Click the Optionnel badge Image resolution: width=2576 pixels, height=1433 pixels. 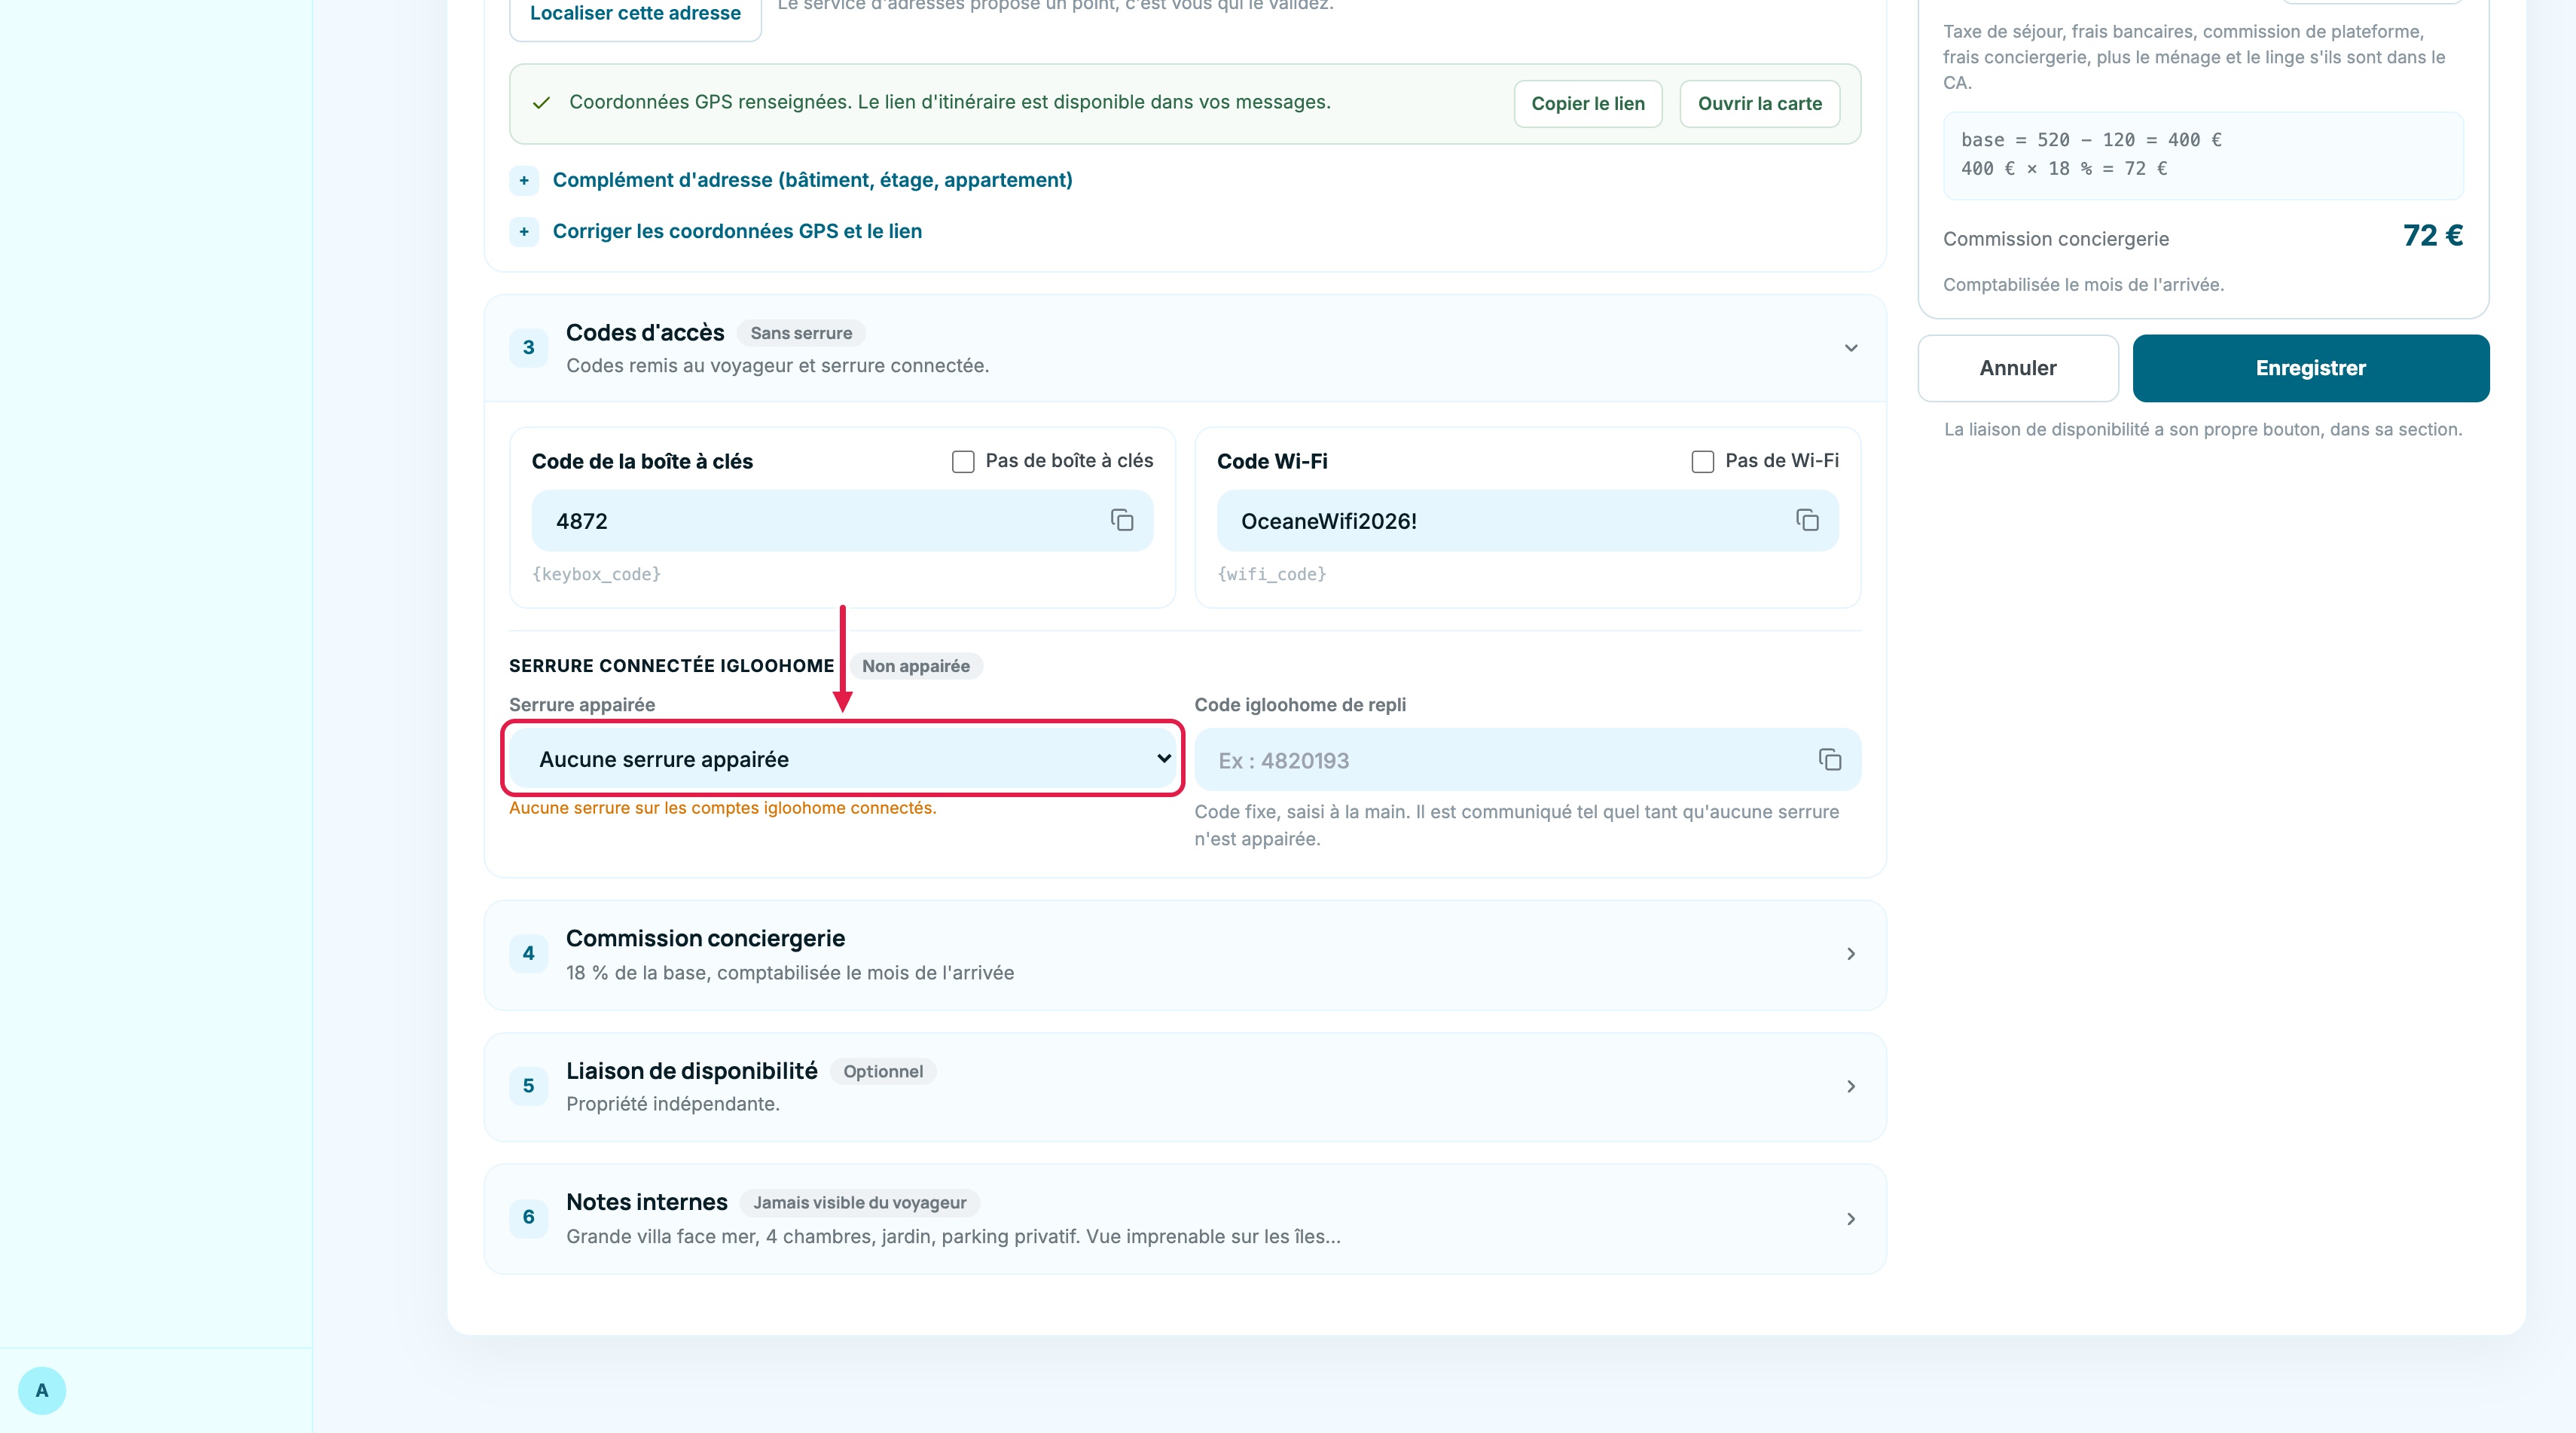[883, 1071]
